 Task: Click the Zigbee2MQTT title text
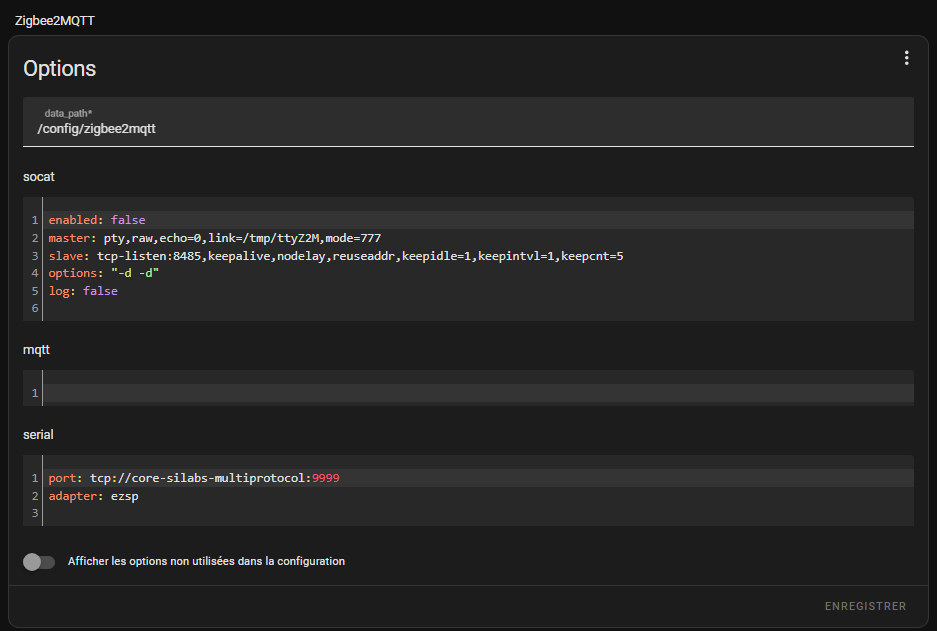(x=55, y=21)
